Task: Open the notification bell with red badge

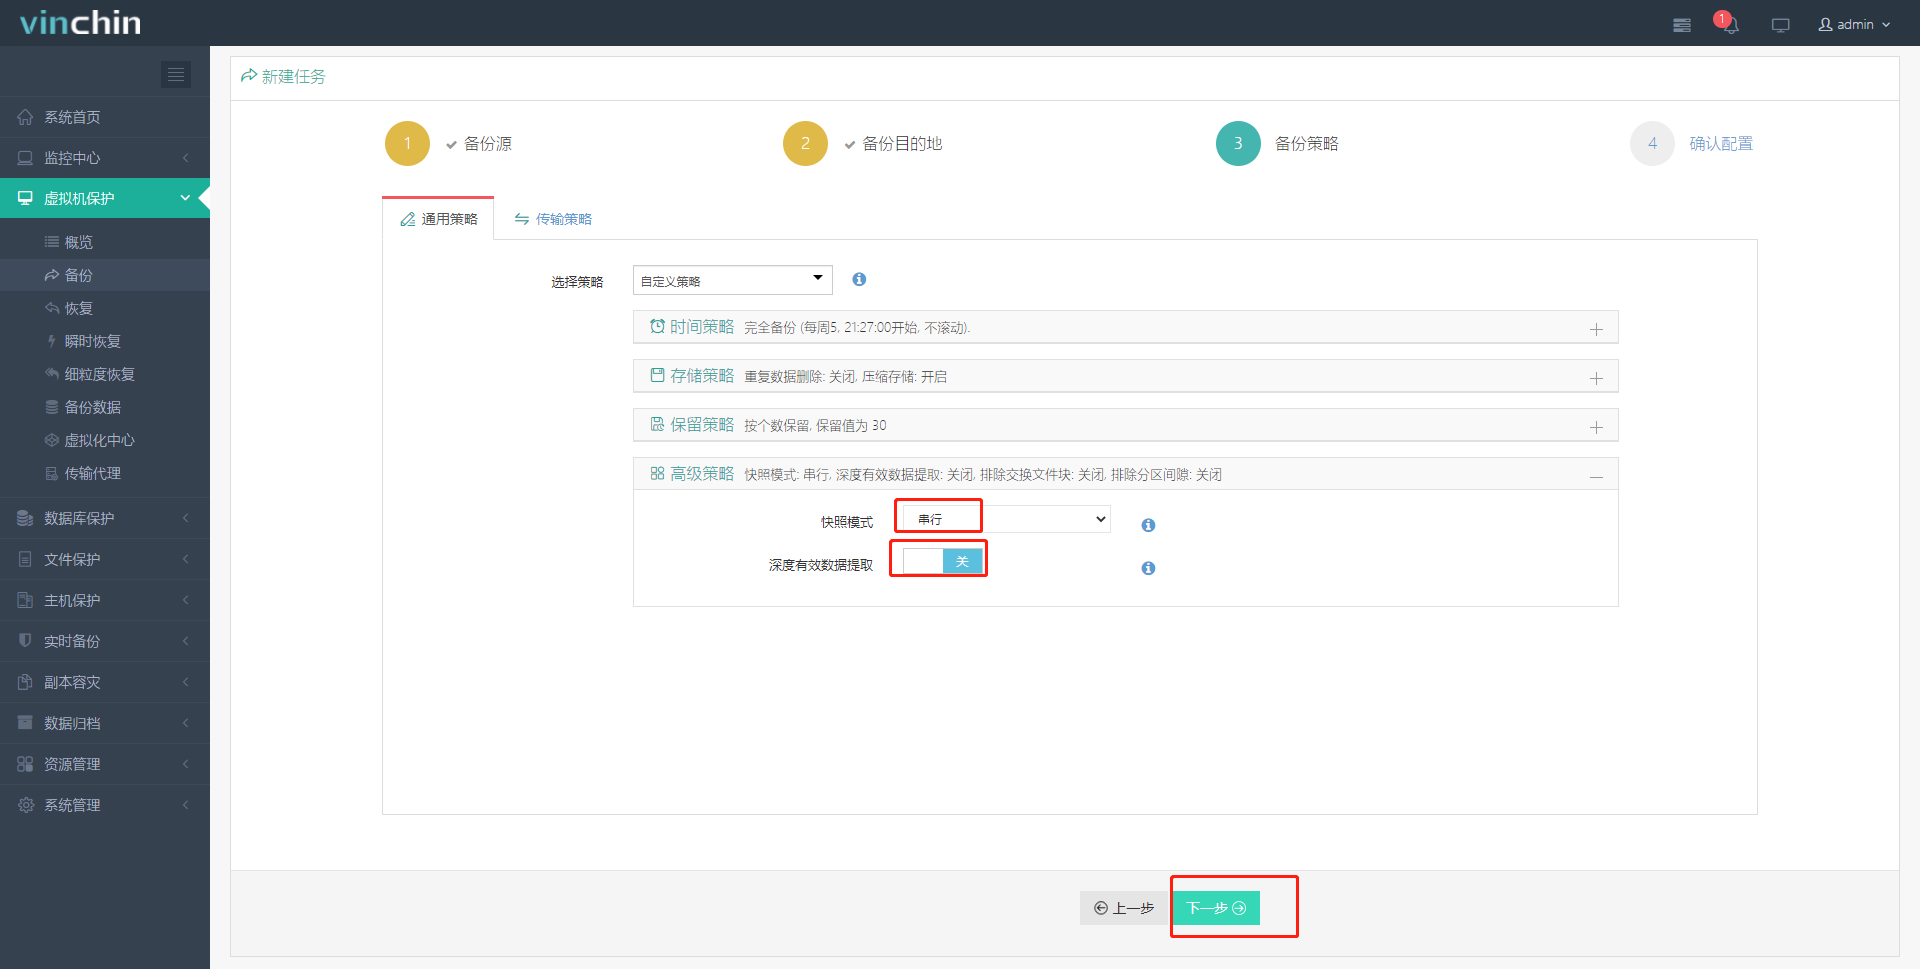Action: click(x=1728, y=23)
